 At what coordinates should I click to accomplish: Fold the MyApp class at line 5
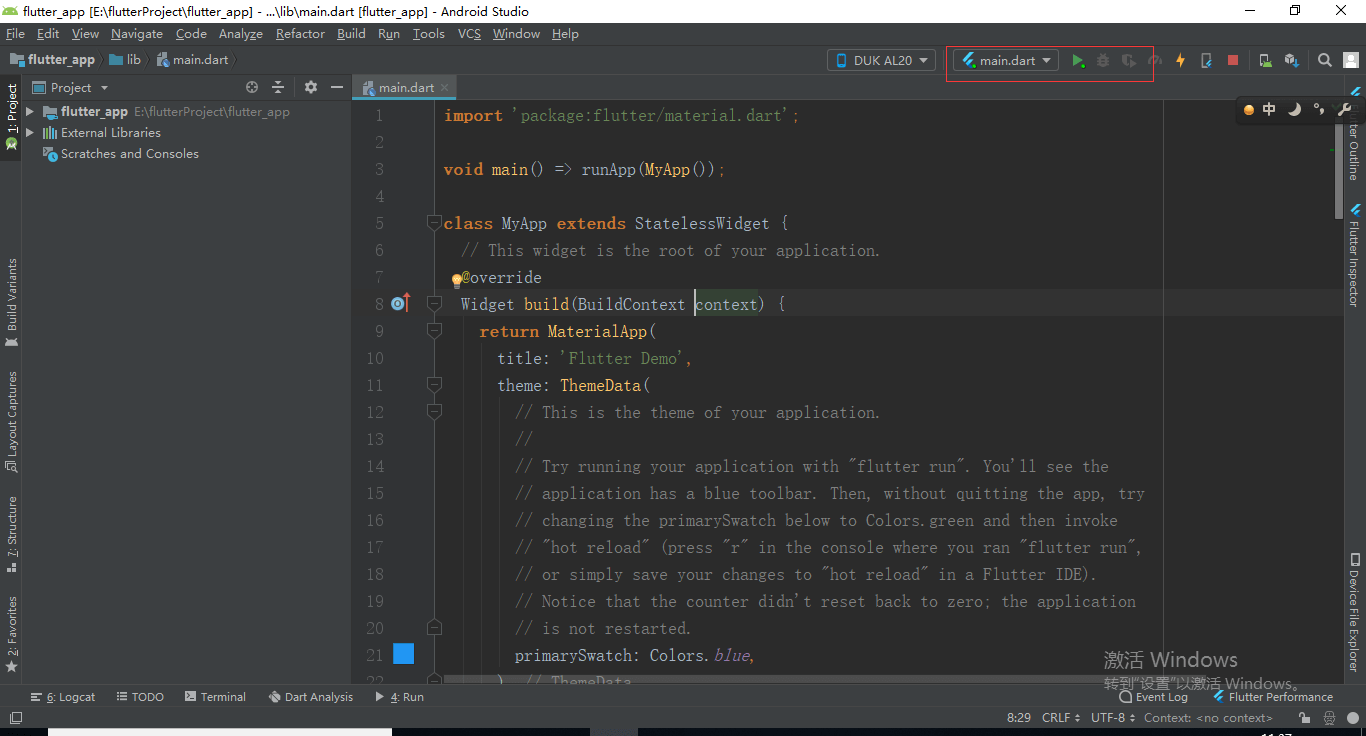(434, 222)
